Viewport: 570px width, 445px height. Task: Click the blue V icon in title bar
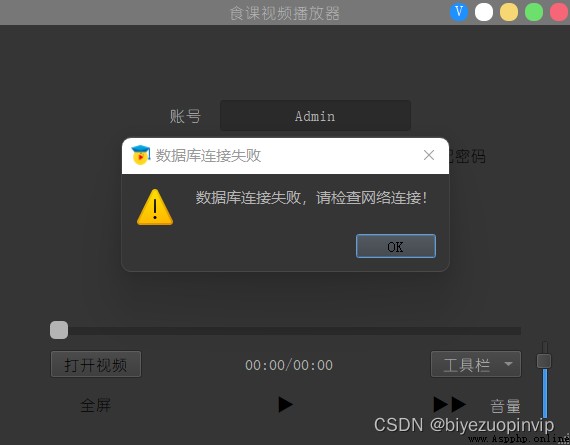click(x=459, y=12)
